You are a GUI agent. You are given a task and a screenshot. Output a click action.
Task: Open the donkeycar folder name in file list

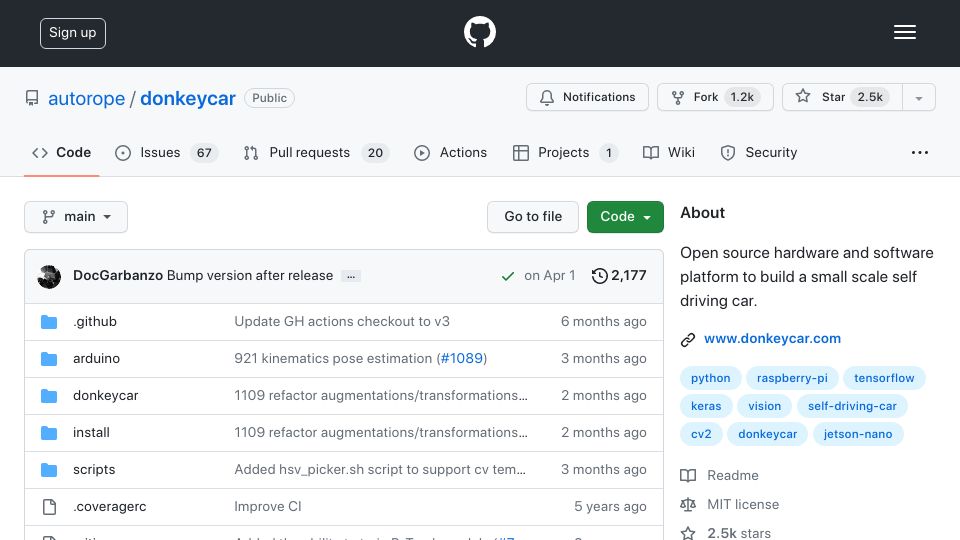[105, 396]
